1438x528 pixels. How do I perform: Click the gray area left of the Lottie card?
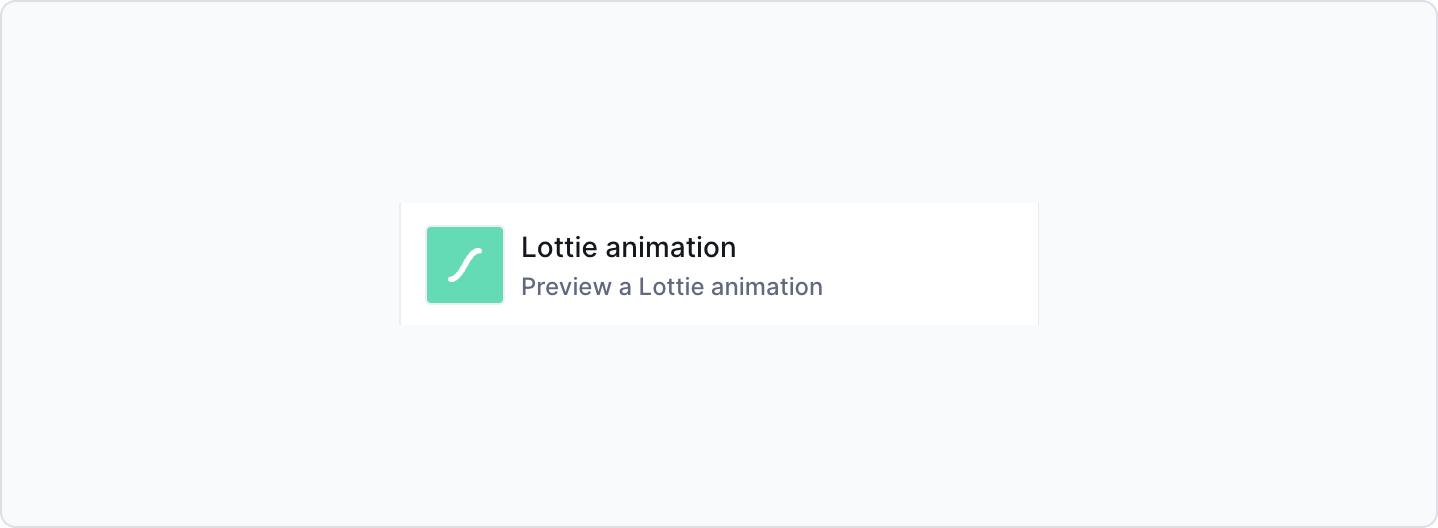click(x=200, y=264)
